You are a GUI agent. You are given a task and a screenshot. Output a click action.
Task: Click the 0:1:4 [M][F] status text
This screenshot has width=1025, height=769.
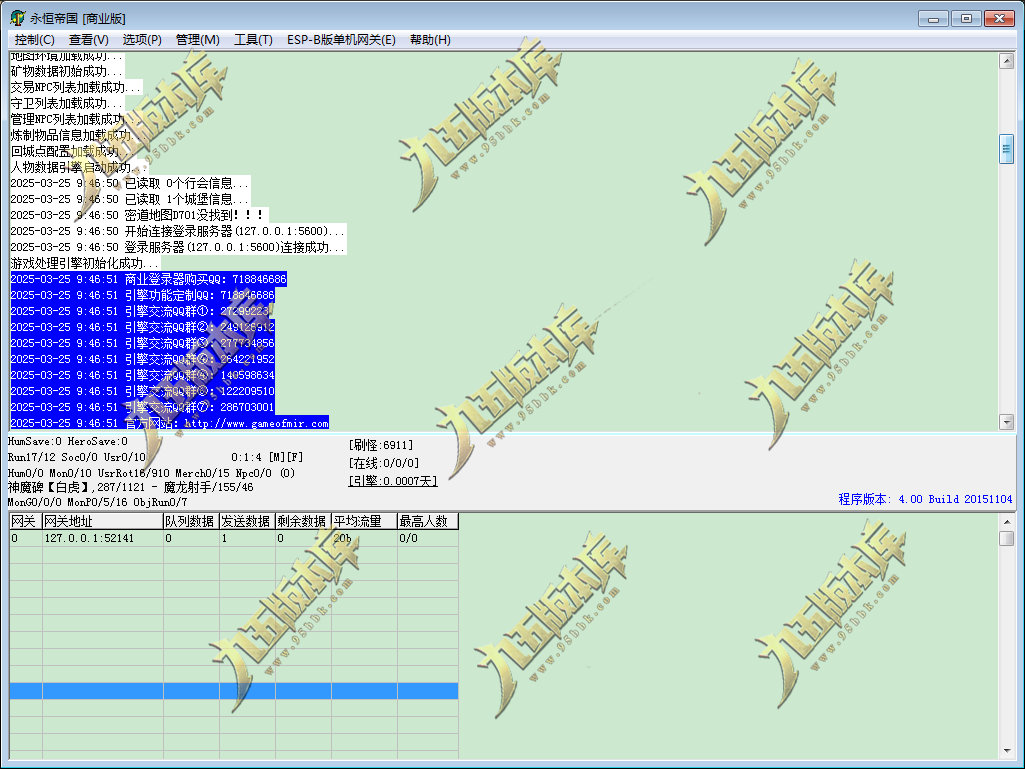coord(267,457)
